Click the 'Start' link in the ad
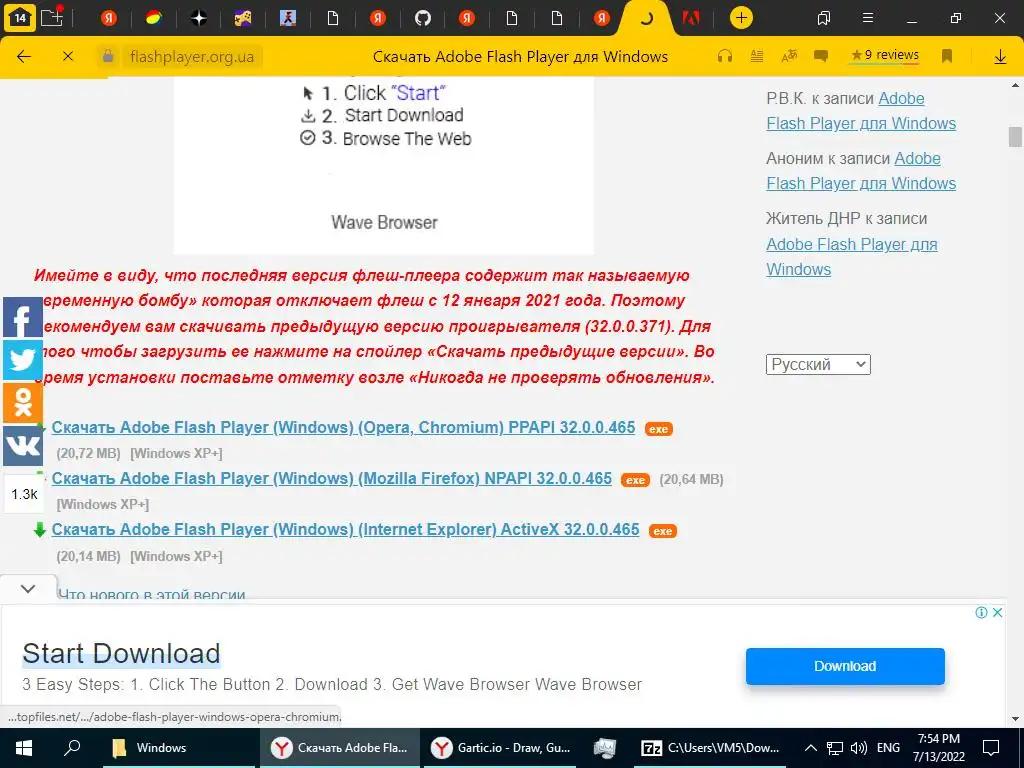Screen dimensions: 1024x768 pyautogui.click(x=418, y=93)
